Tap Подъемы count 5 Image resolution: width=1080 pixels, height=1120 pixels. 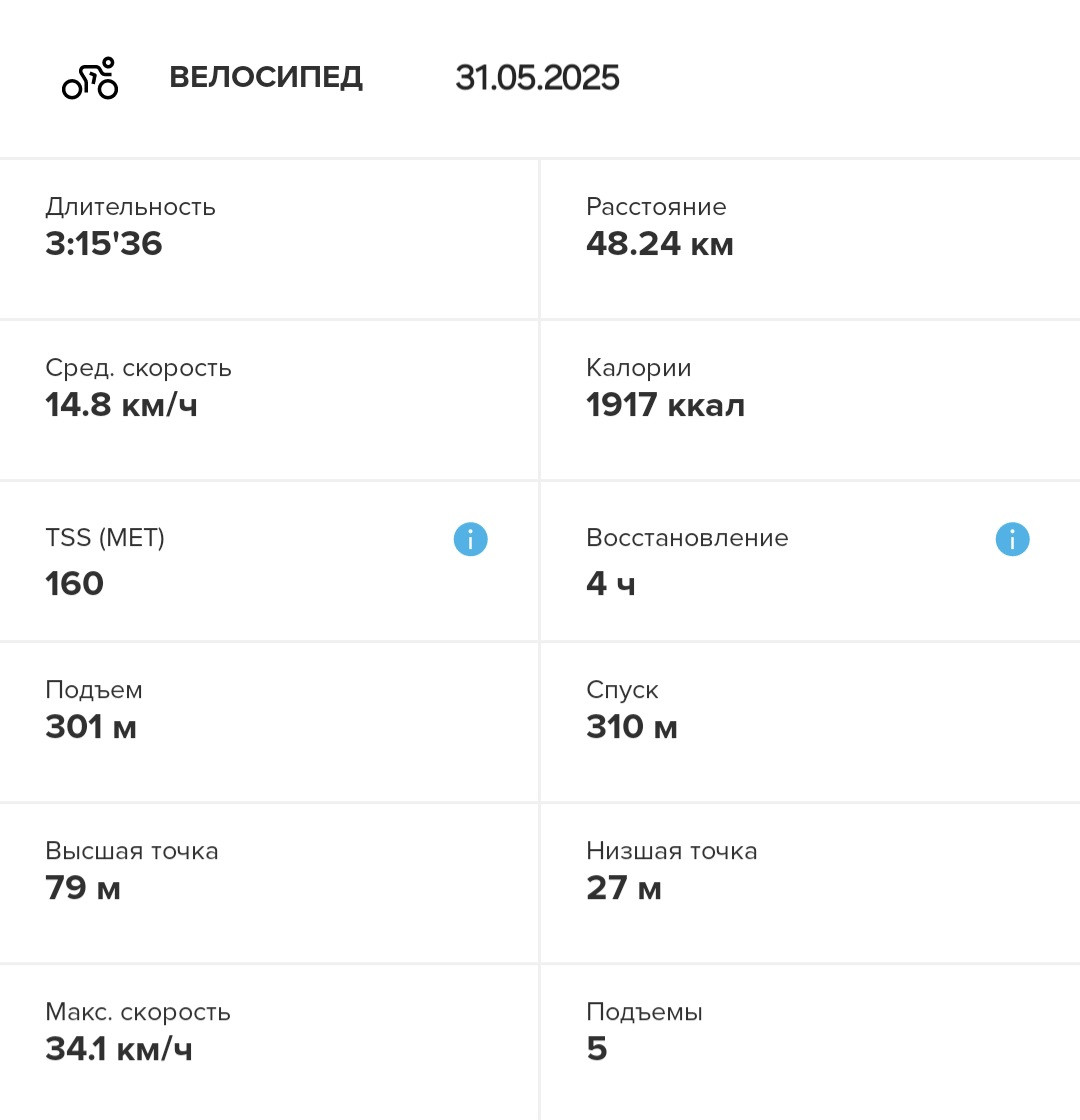pos(596,1049)
